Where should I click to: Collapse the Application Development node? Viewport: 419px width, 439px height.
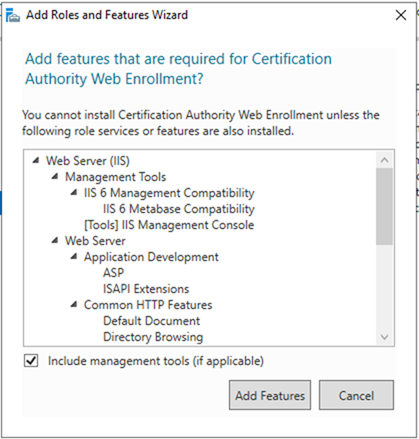click(x=74, y=257)
